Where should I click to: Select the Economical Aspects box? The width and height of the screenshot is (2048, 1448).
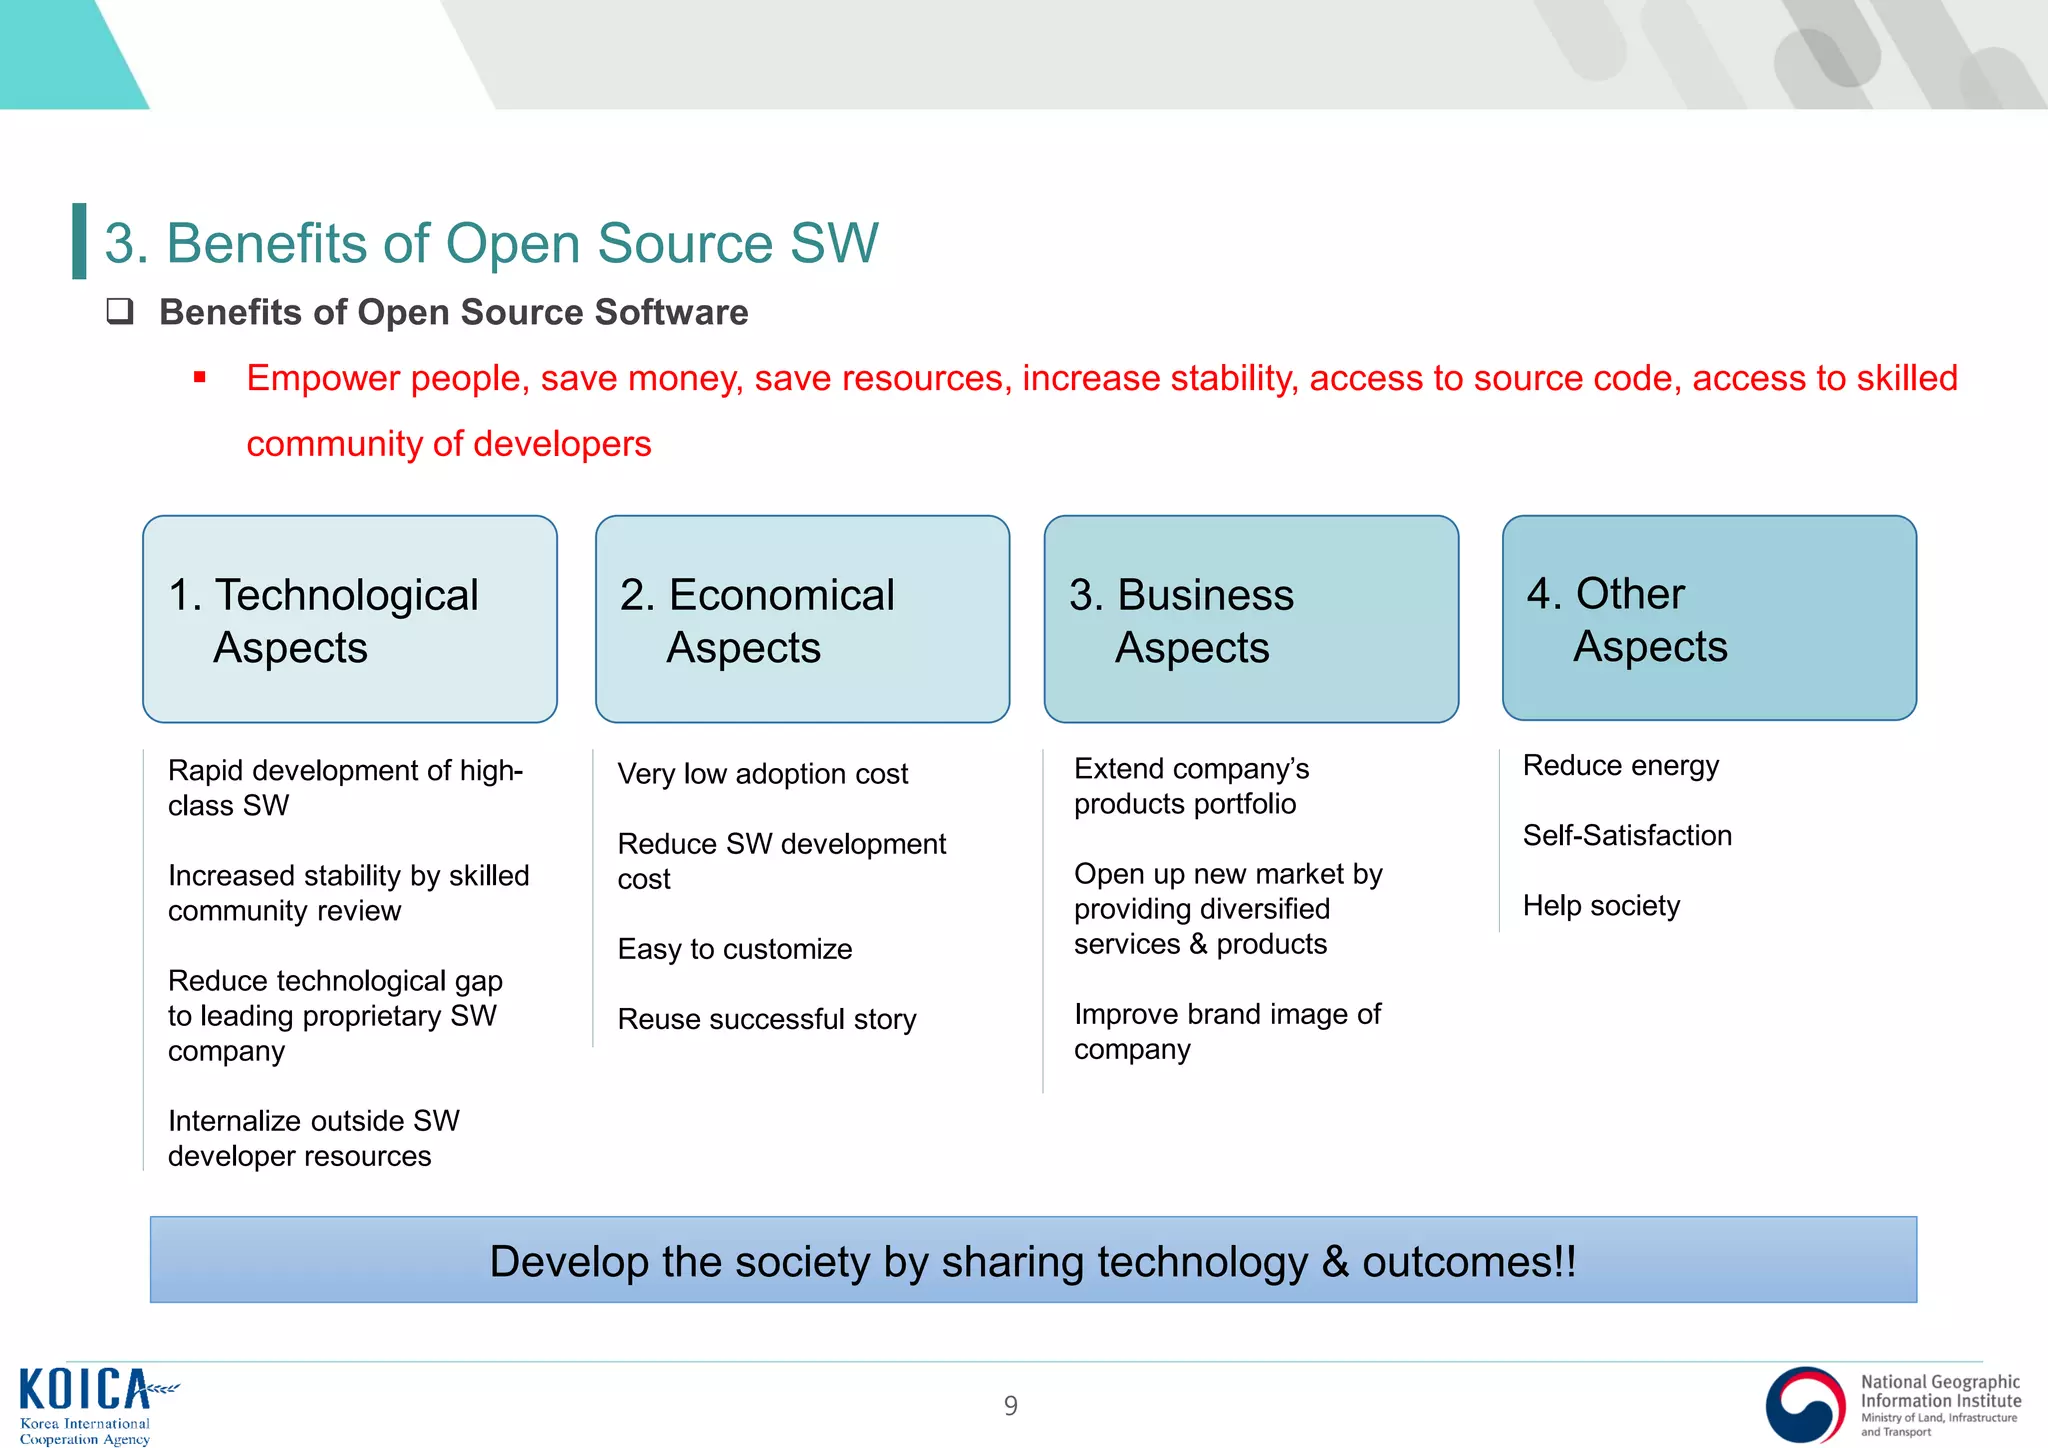(x=802, y=619)
